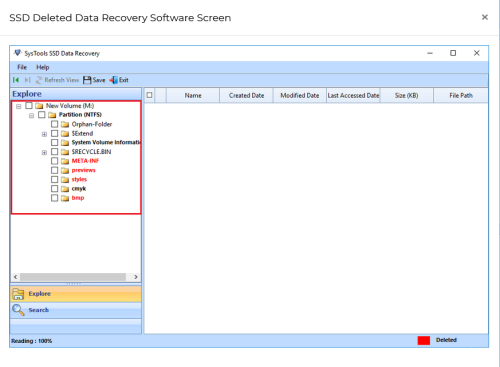This screenshot has width=500, height=367.
Task: Expand the $RECYCLE.BIN folder node
Action: coord(44,152)
